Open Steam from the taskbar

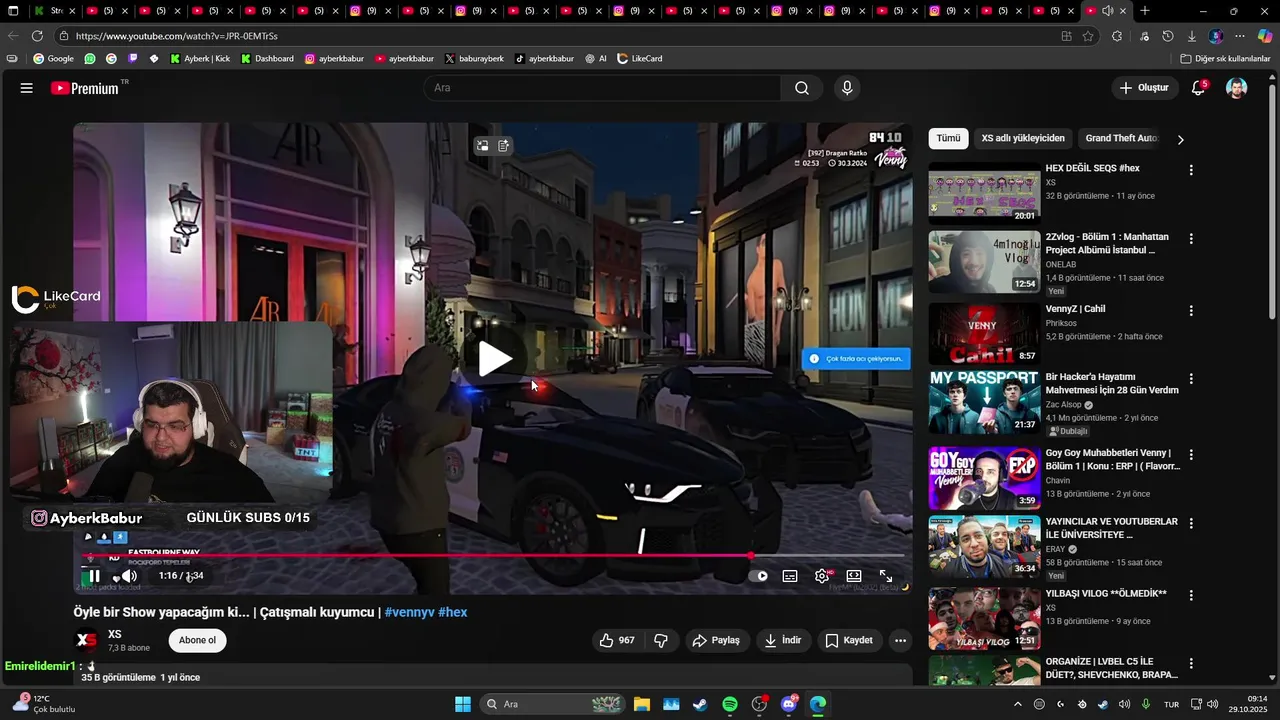click(700, 704)
